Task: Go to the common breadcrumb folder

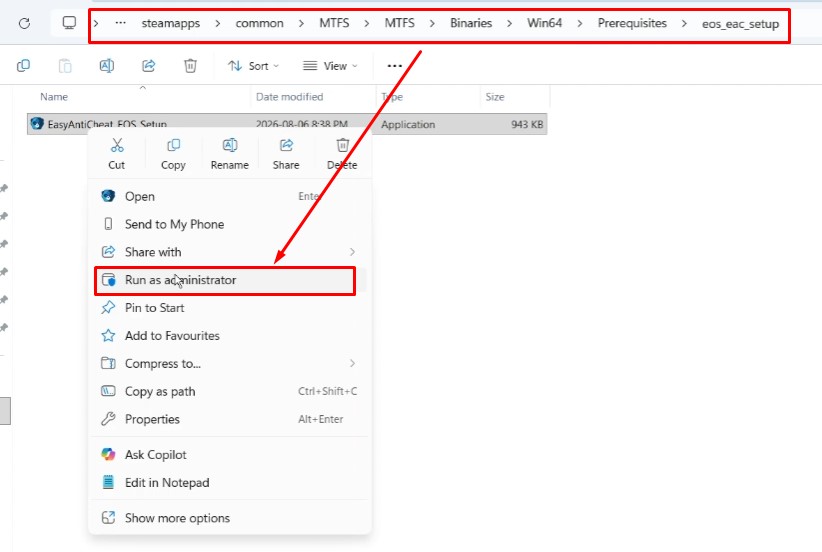Action: pyautogui.click(x=259, y=24)
